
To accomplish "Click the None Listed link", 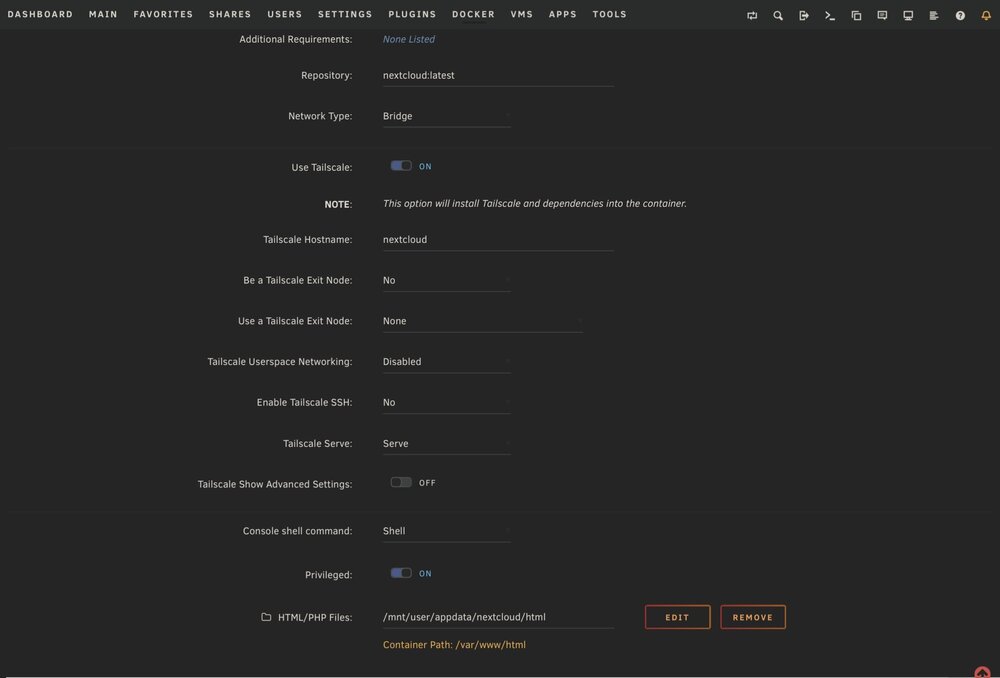I will click(x=409, y=39).
